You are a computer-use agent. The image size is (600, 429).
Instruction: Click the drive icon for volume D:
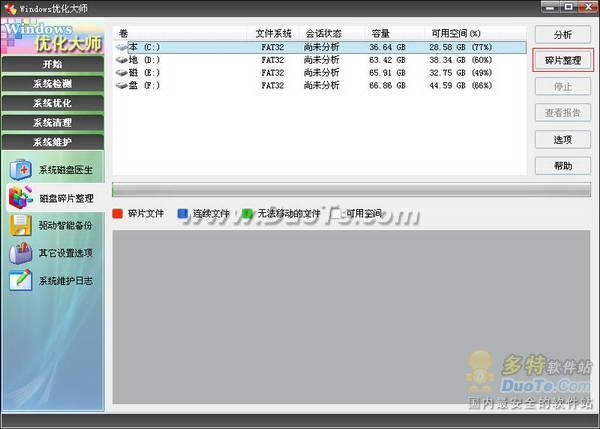tap(122, 60)
